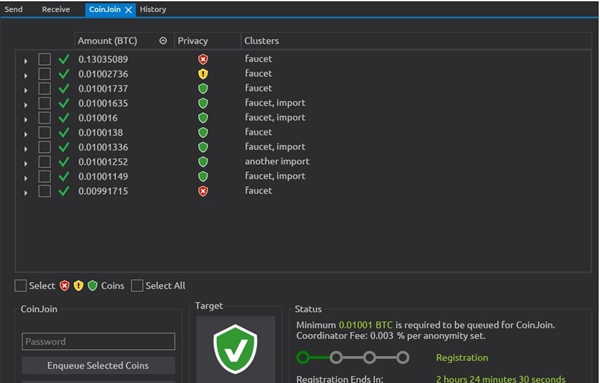Image resolution: width=600 pixels, height=383 pixels.
Task: Click confirmed checkmark on 0.01001737 row
Action: click(64, 89)
